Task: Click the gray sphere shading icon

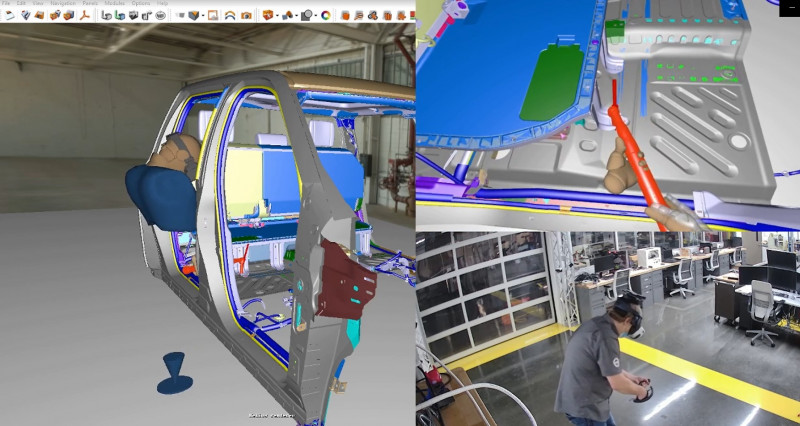Action: tap(308, 15)
